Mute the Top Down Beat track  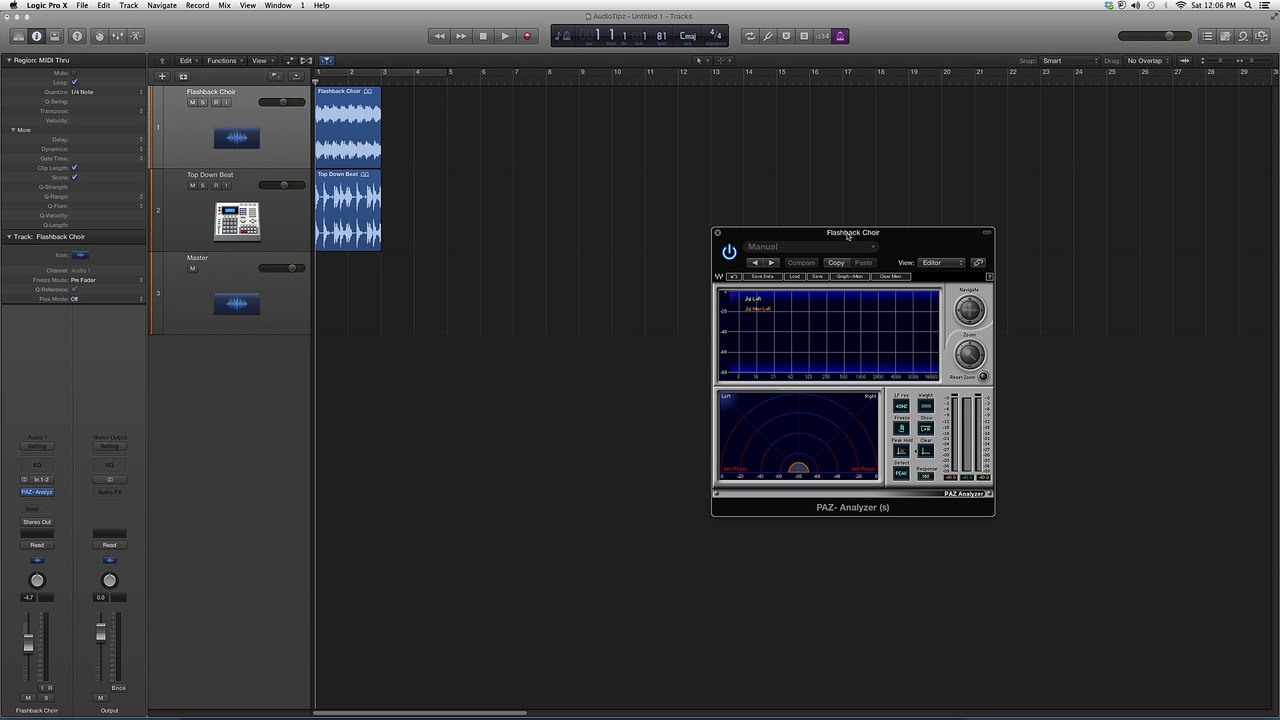pos(192,185)
